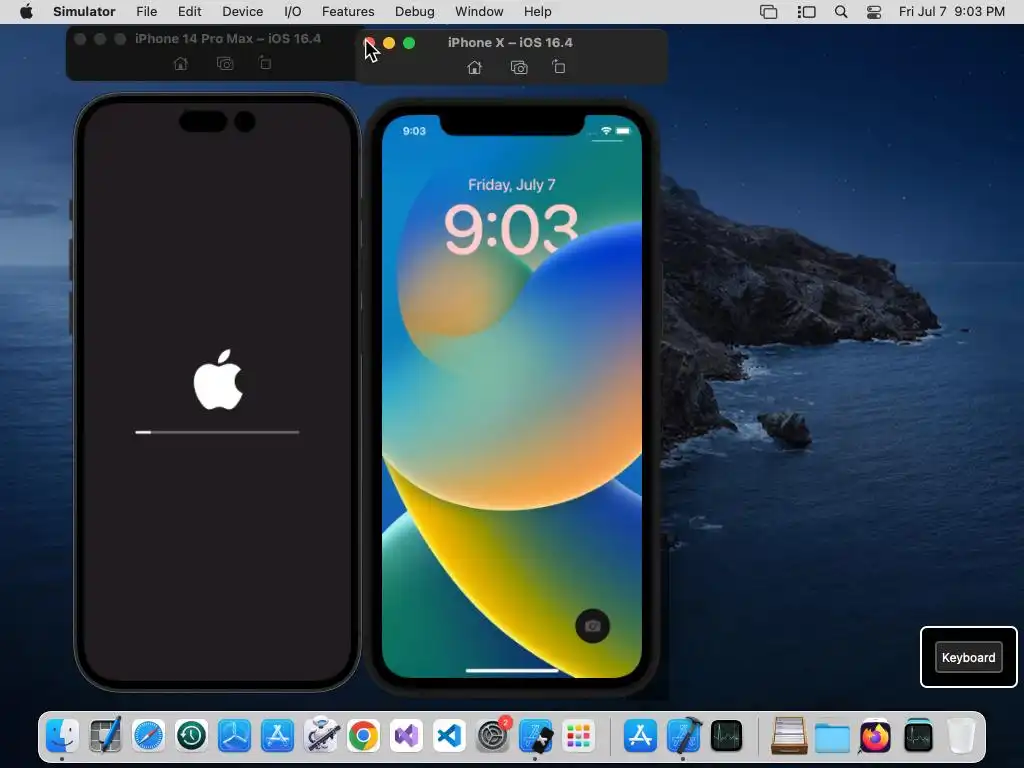1024x768 pixels.
Task: Open Finder from the Dock
Action: pyautogui.click(x=63, y=736)
